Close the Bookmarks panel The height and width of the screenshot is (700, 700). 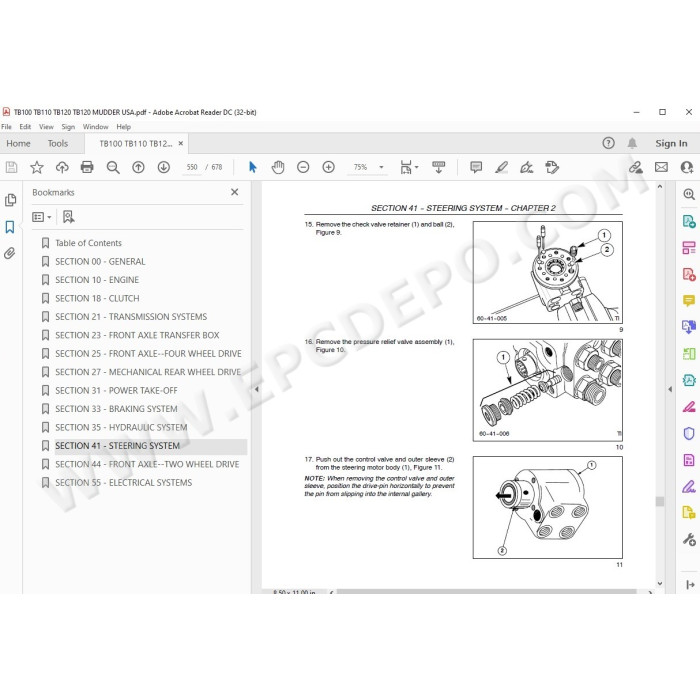click(234, 192)
